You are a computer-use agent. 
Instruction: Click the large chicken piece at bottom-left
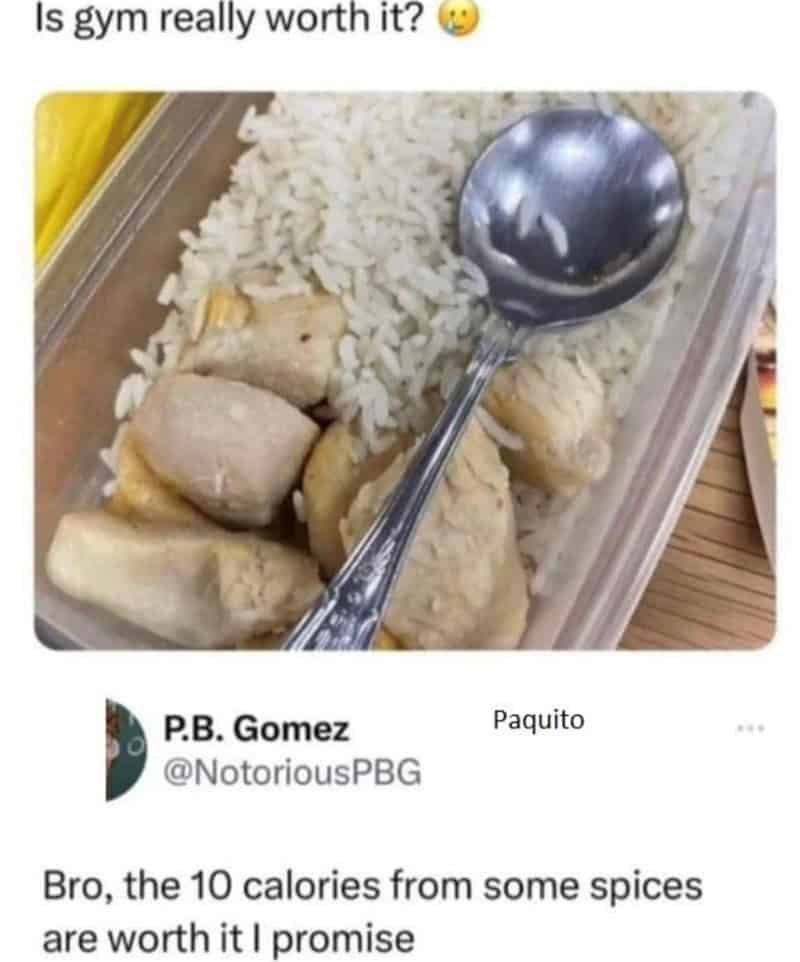(184, 580)
